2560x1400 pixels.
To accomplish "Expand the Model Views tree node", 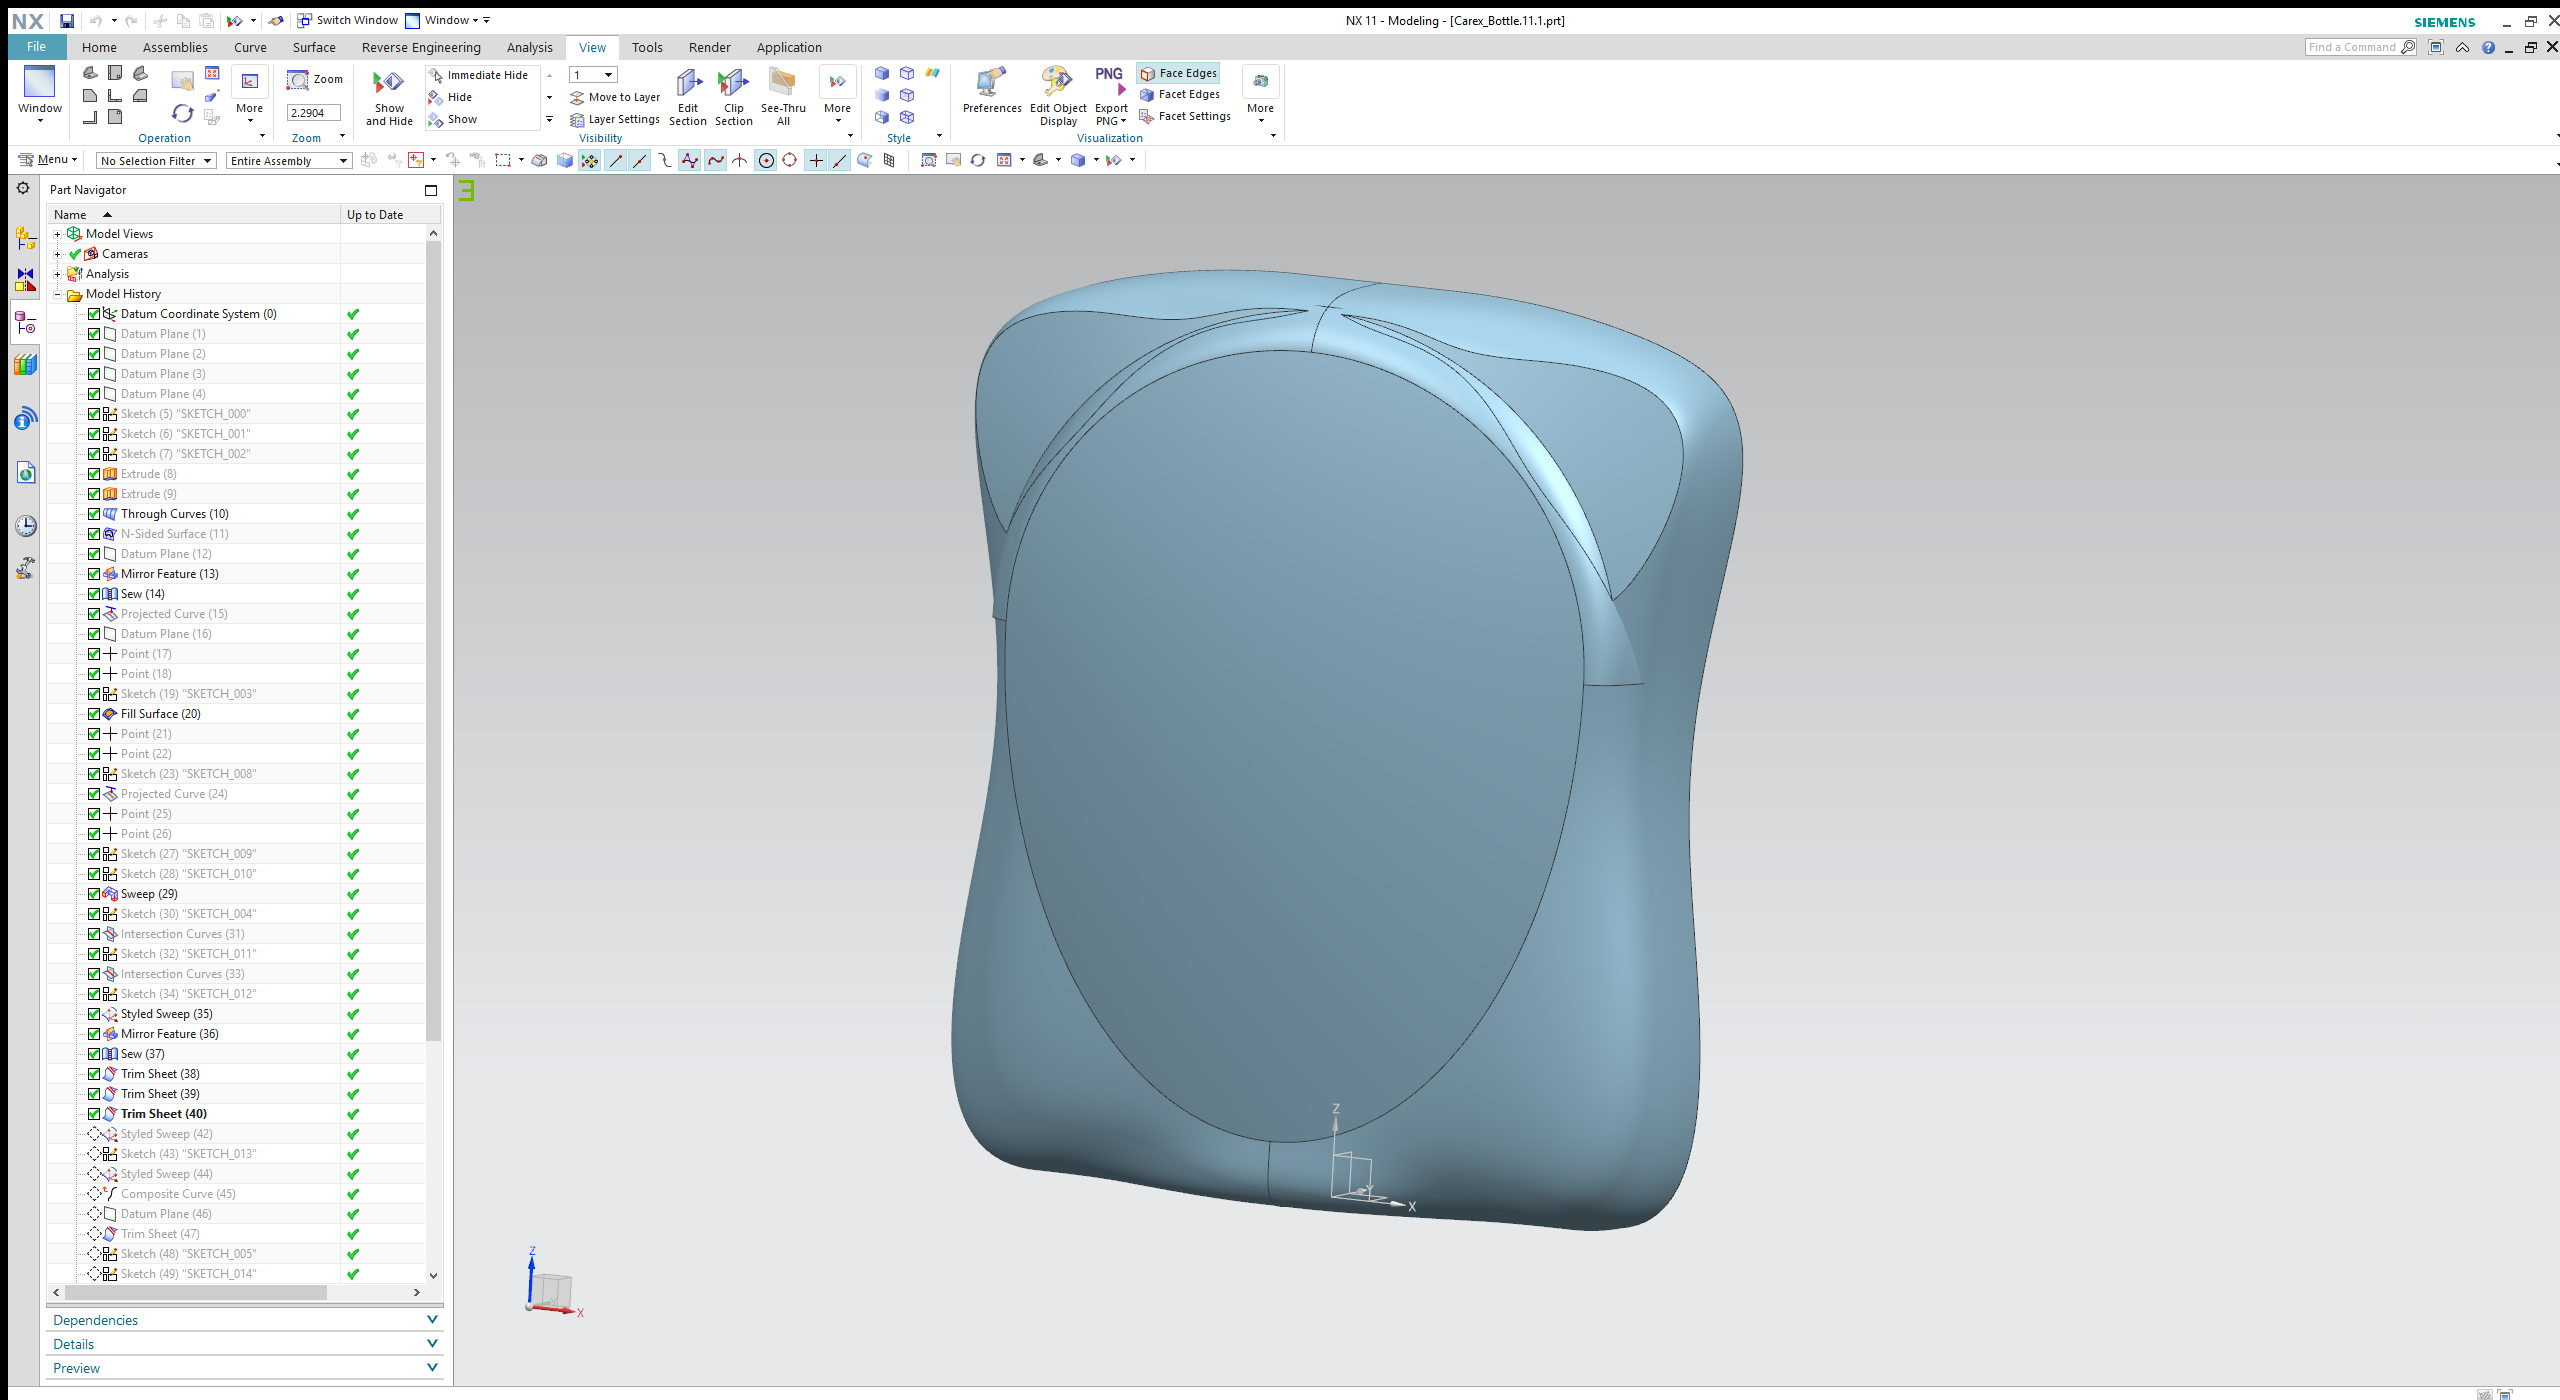I will (x=58, y=234).
